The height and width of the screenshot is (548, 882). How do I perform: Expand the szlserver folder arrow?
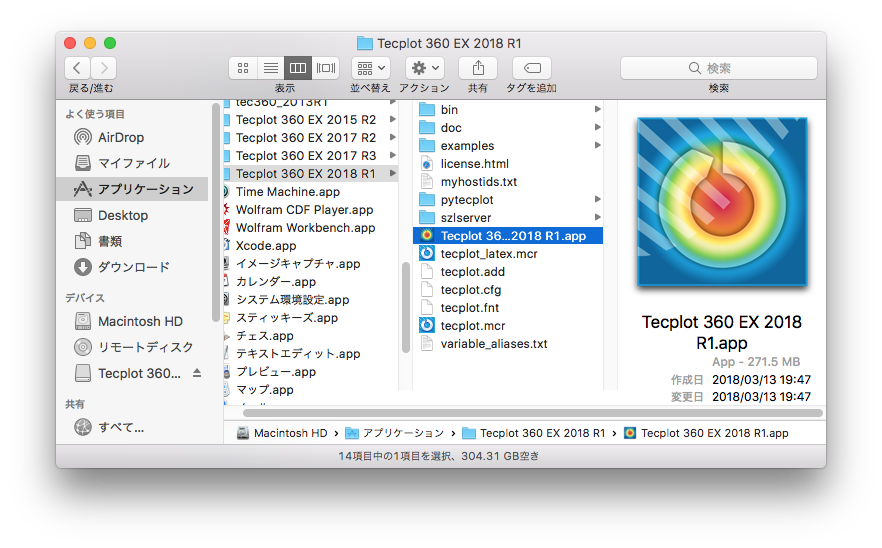pos(598,217)
